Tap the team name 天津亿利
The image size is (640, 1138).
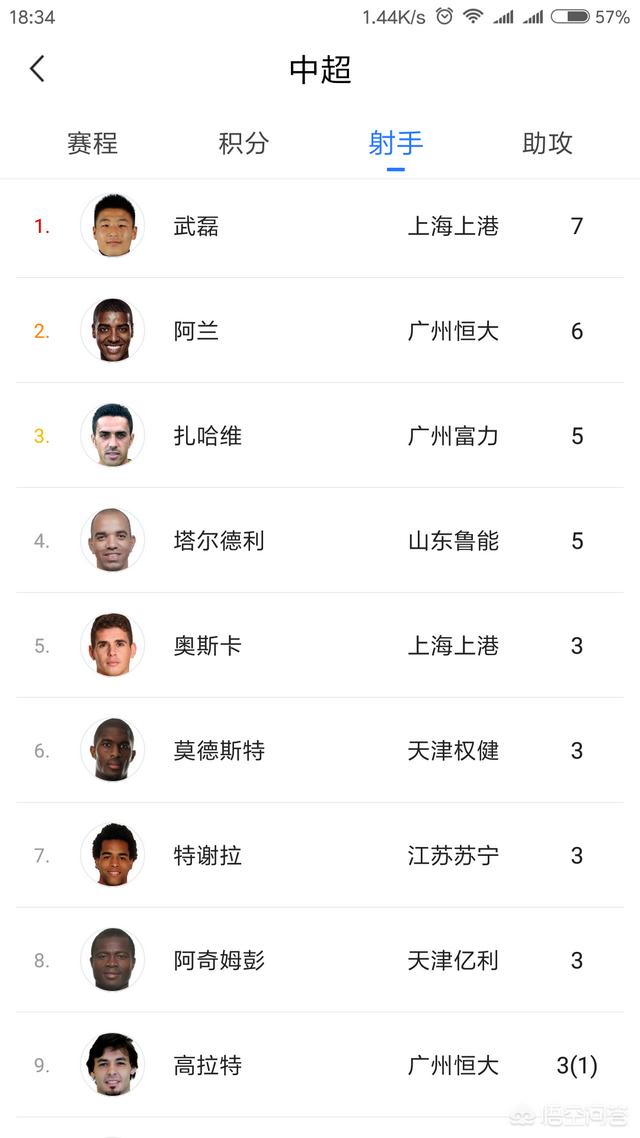(453, 961)
